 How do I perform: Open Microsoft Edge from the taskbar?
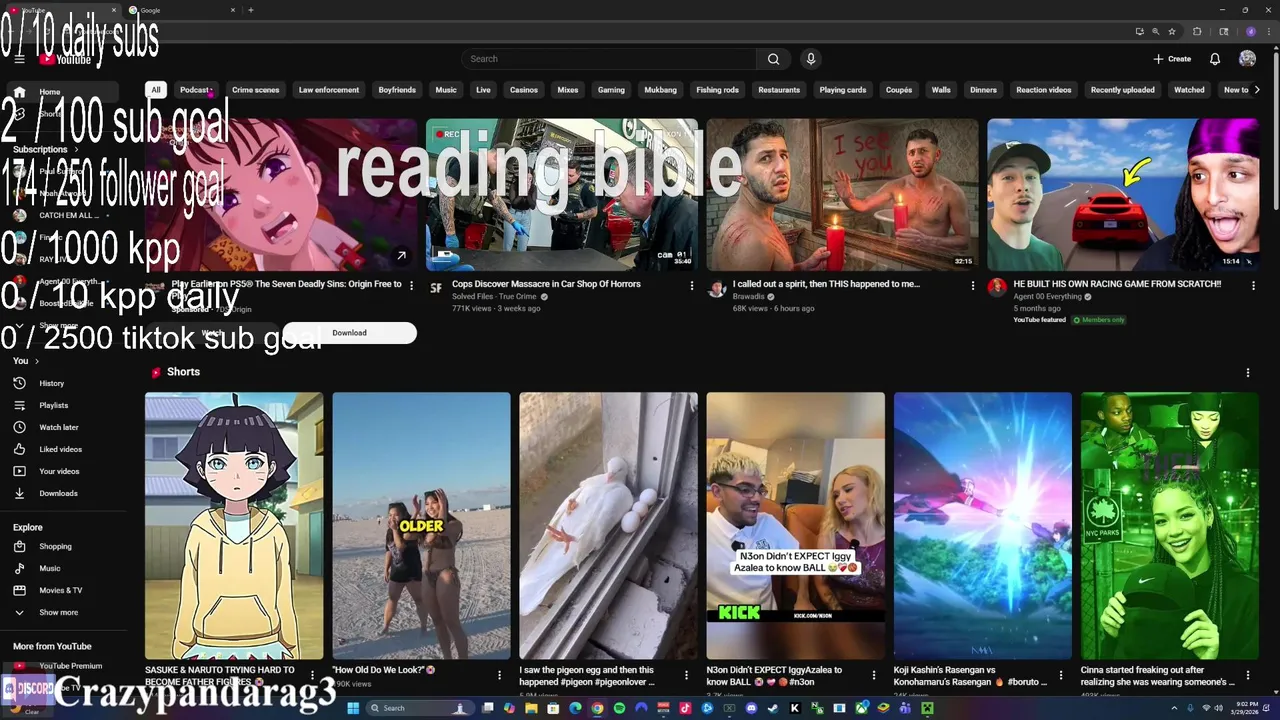click(x=575, y=708)
